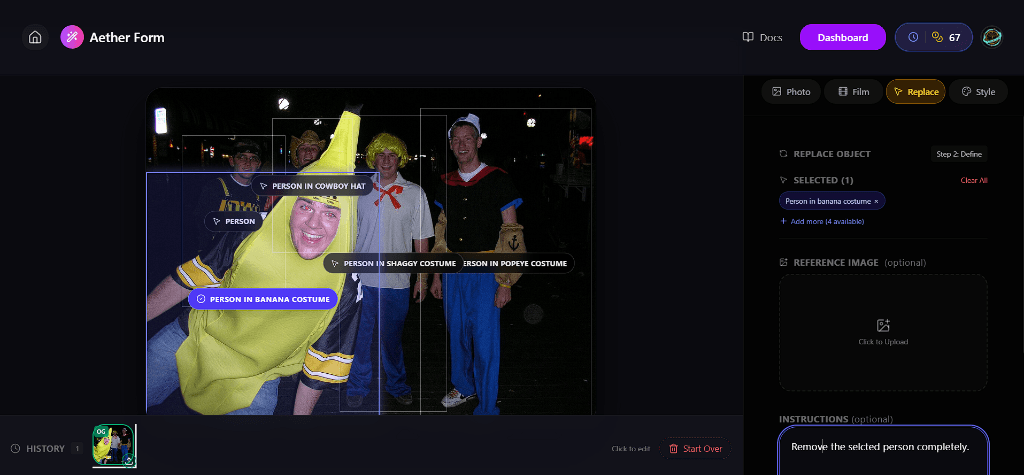The height and width of the screenshot is (475, 1024).
Task: Click the upload image icon in reference box
Action: click(883, 325)
